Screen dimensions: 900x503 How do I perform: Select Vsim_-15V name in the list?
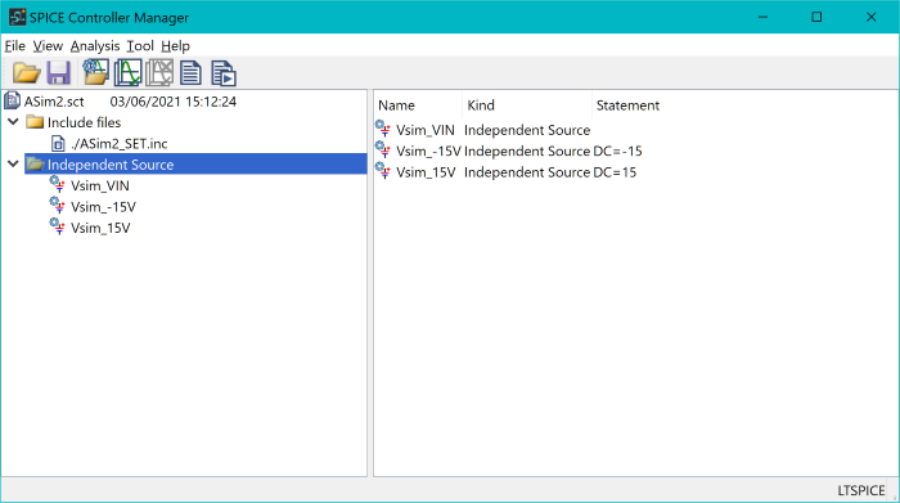click(428, 151)
